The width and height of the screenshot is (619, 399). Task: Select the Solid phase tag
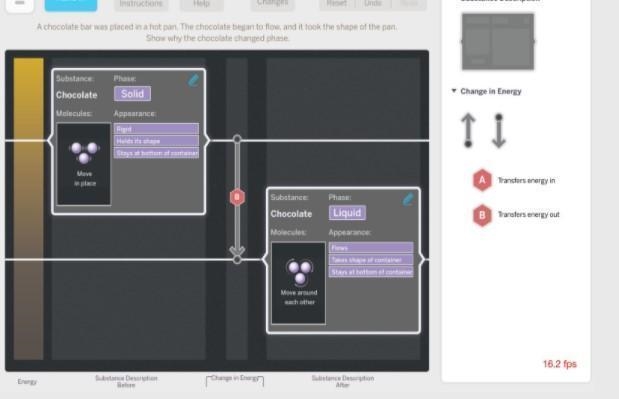coord(132,94)
